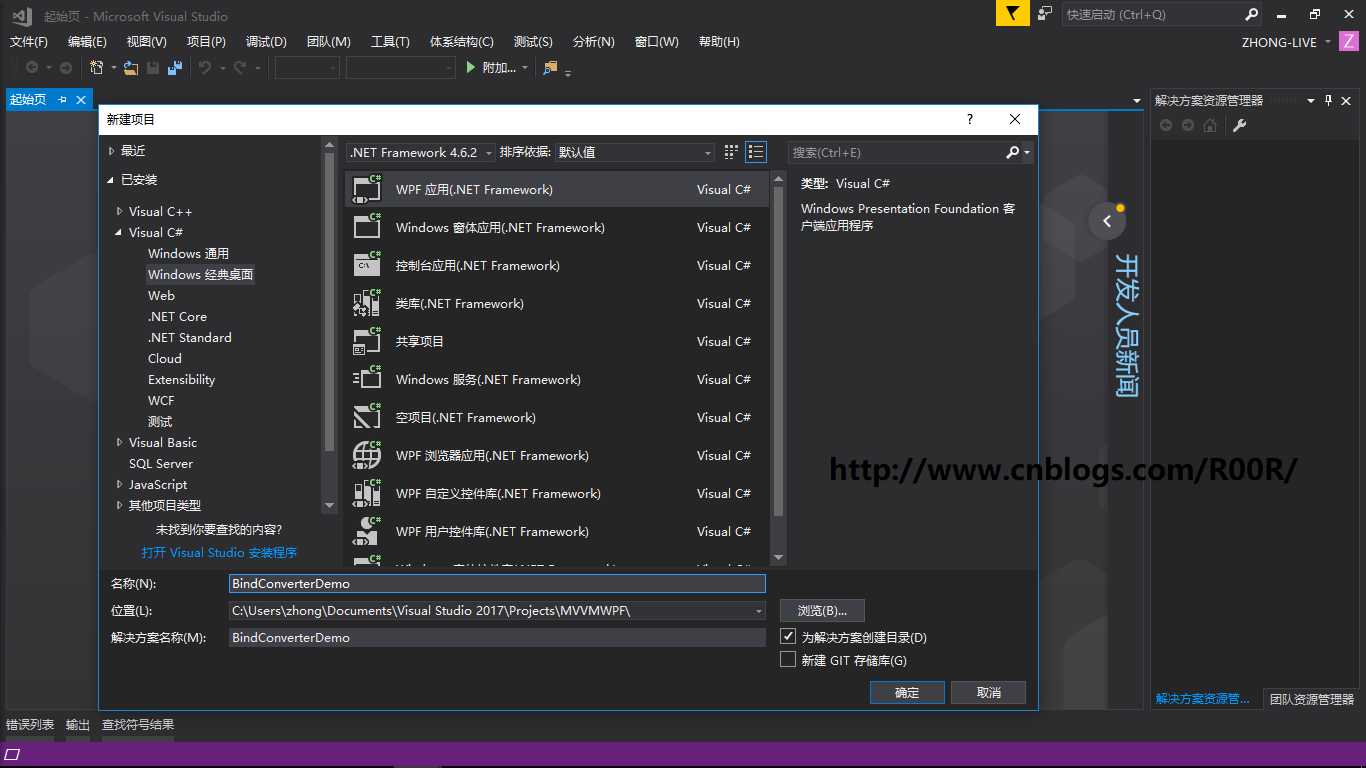Image resolution: width=1366 pixels, height=768 pixels.
Task: Click the Find in Files toolbar icon
Action: (x=550, y=67)
